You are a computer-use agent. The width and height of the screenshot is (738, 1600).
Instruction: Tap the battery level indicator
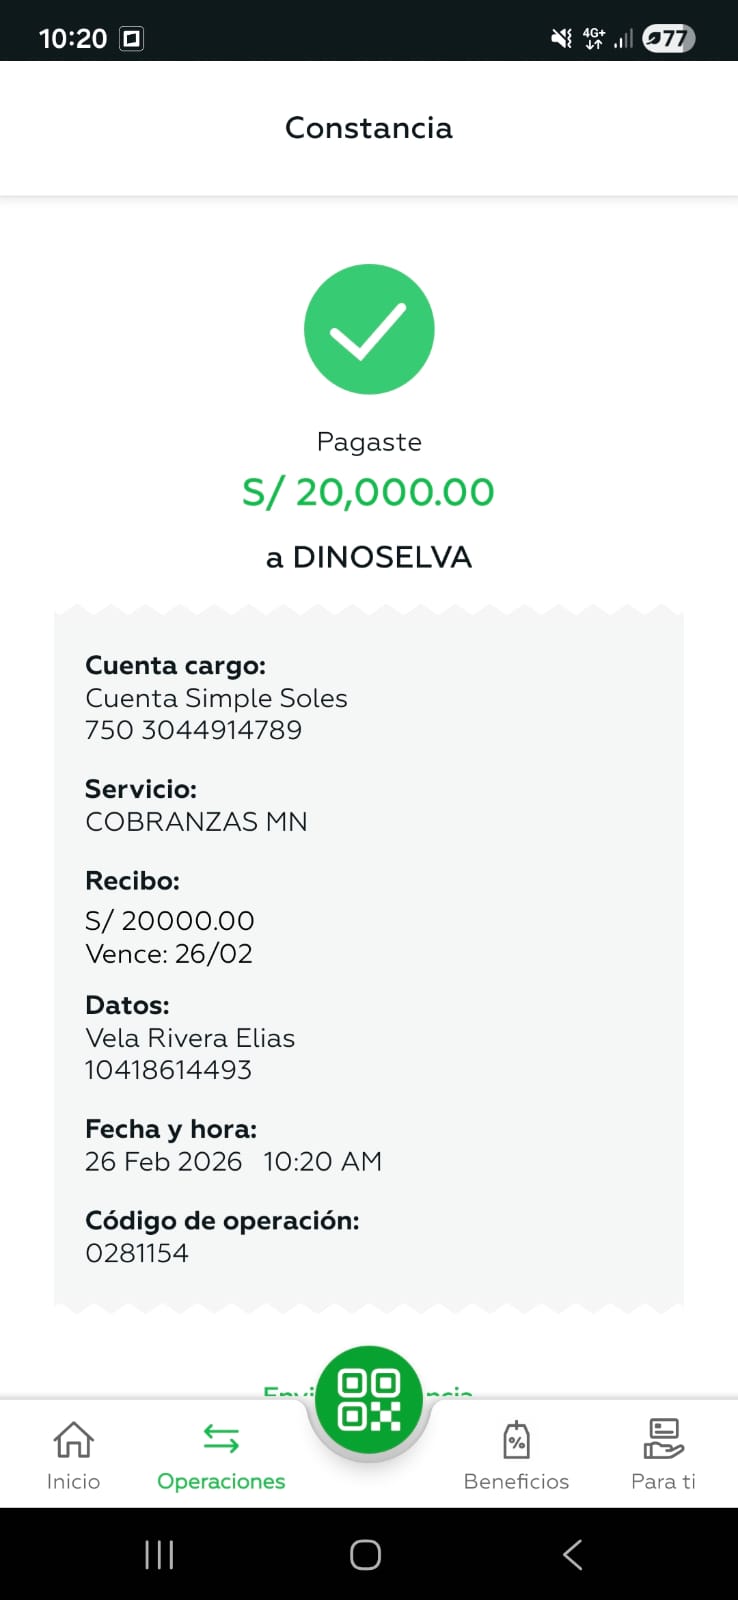668,38
